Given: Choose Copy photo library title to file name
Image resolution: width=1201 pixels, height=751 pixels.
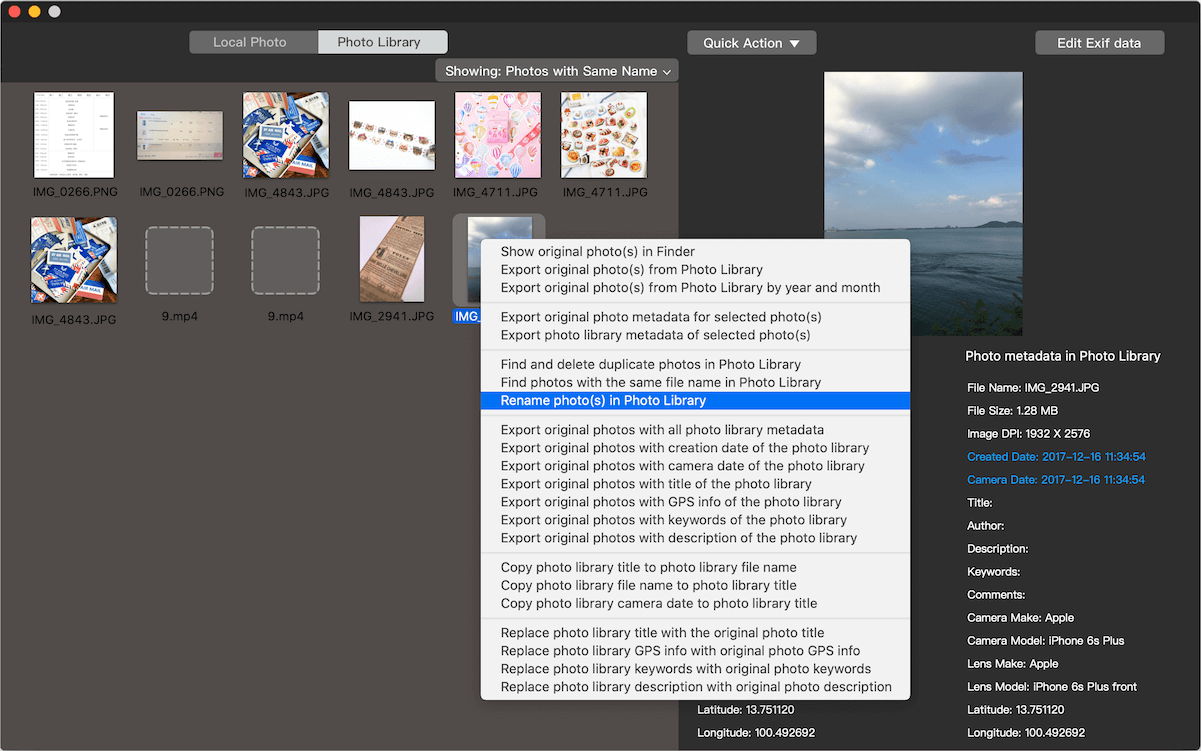Looking at the screenshot, I should coord(695,567).
